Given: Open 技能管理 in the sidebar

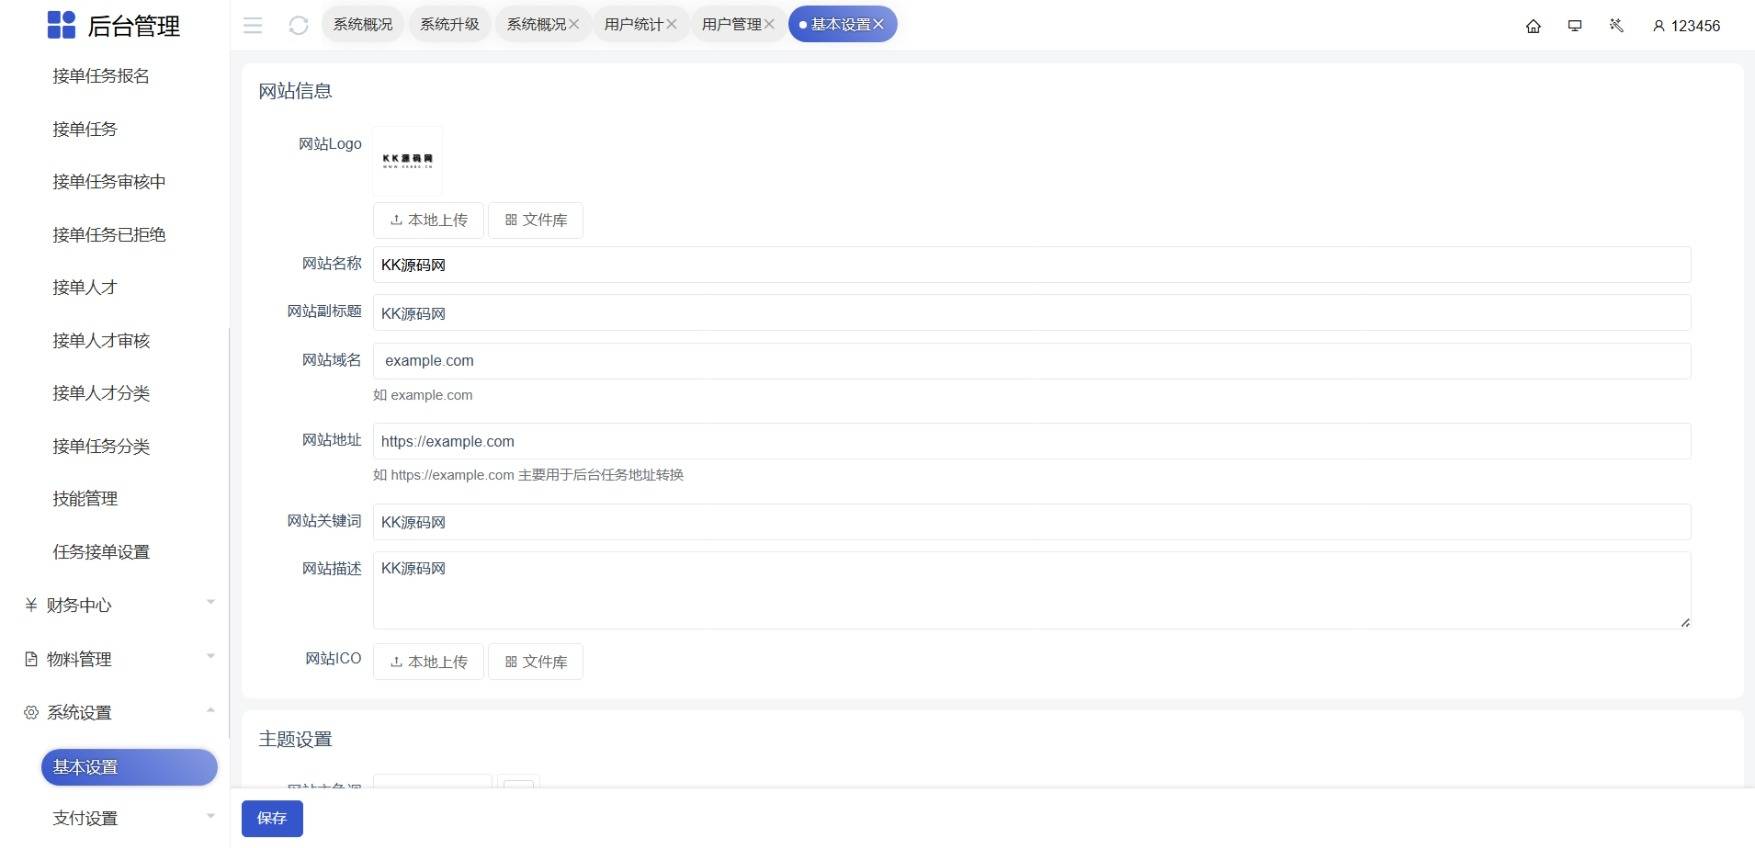Looking at the screenshot, I should pos(85,499).
